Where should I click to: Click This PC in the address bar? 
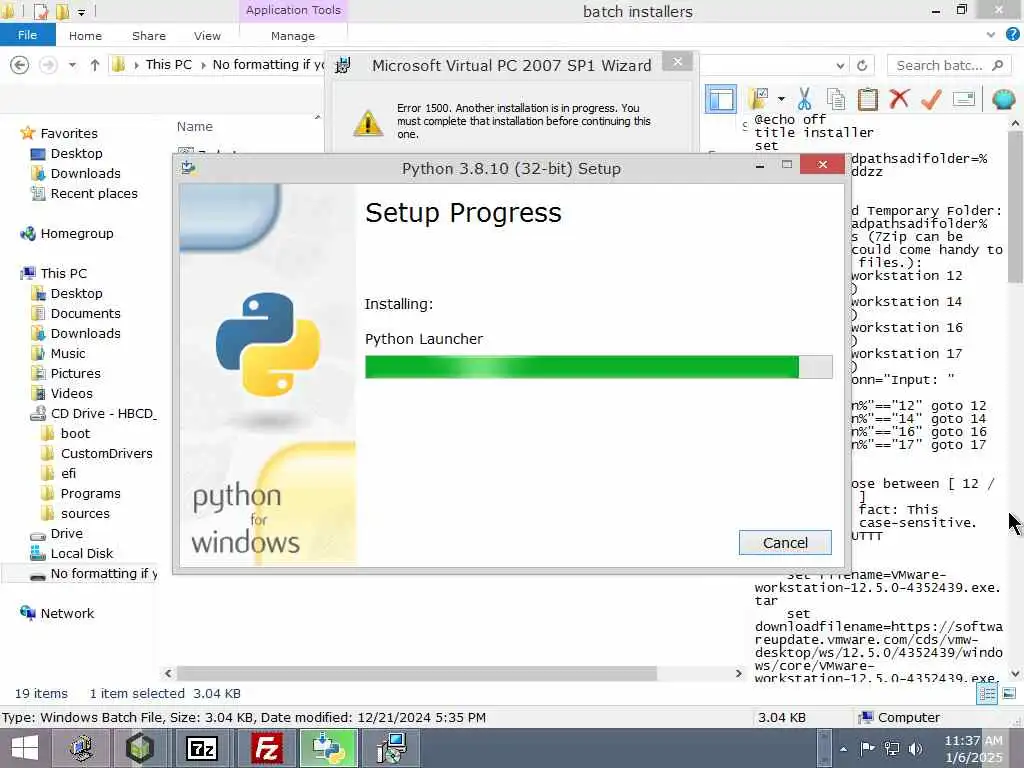tap(168, 65)
